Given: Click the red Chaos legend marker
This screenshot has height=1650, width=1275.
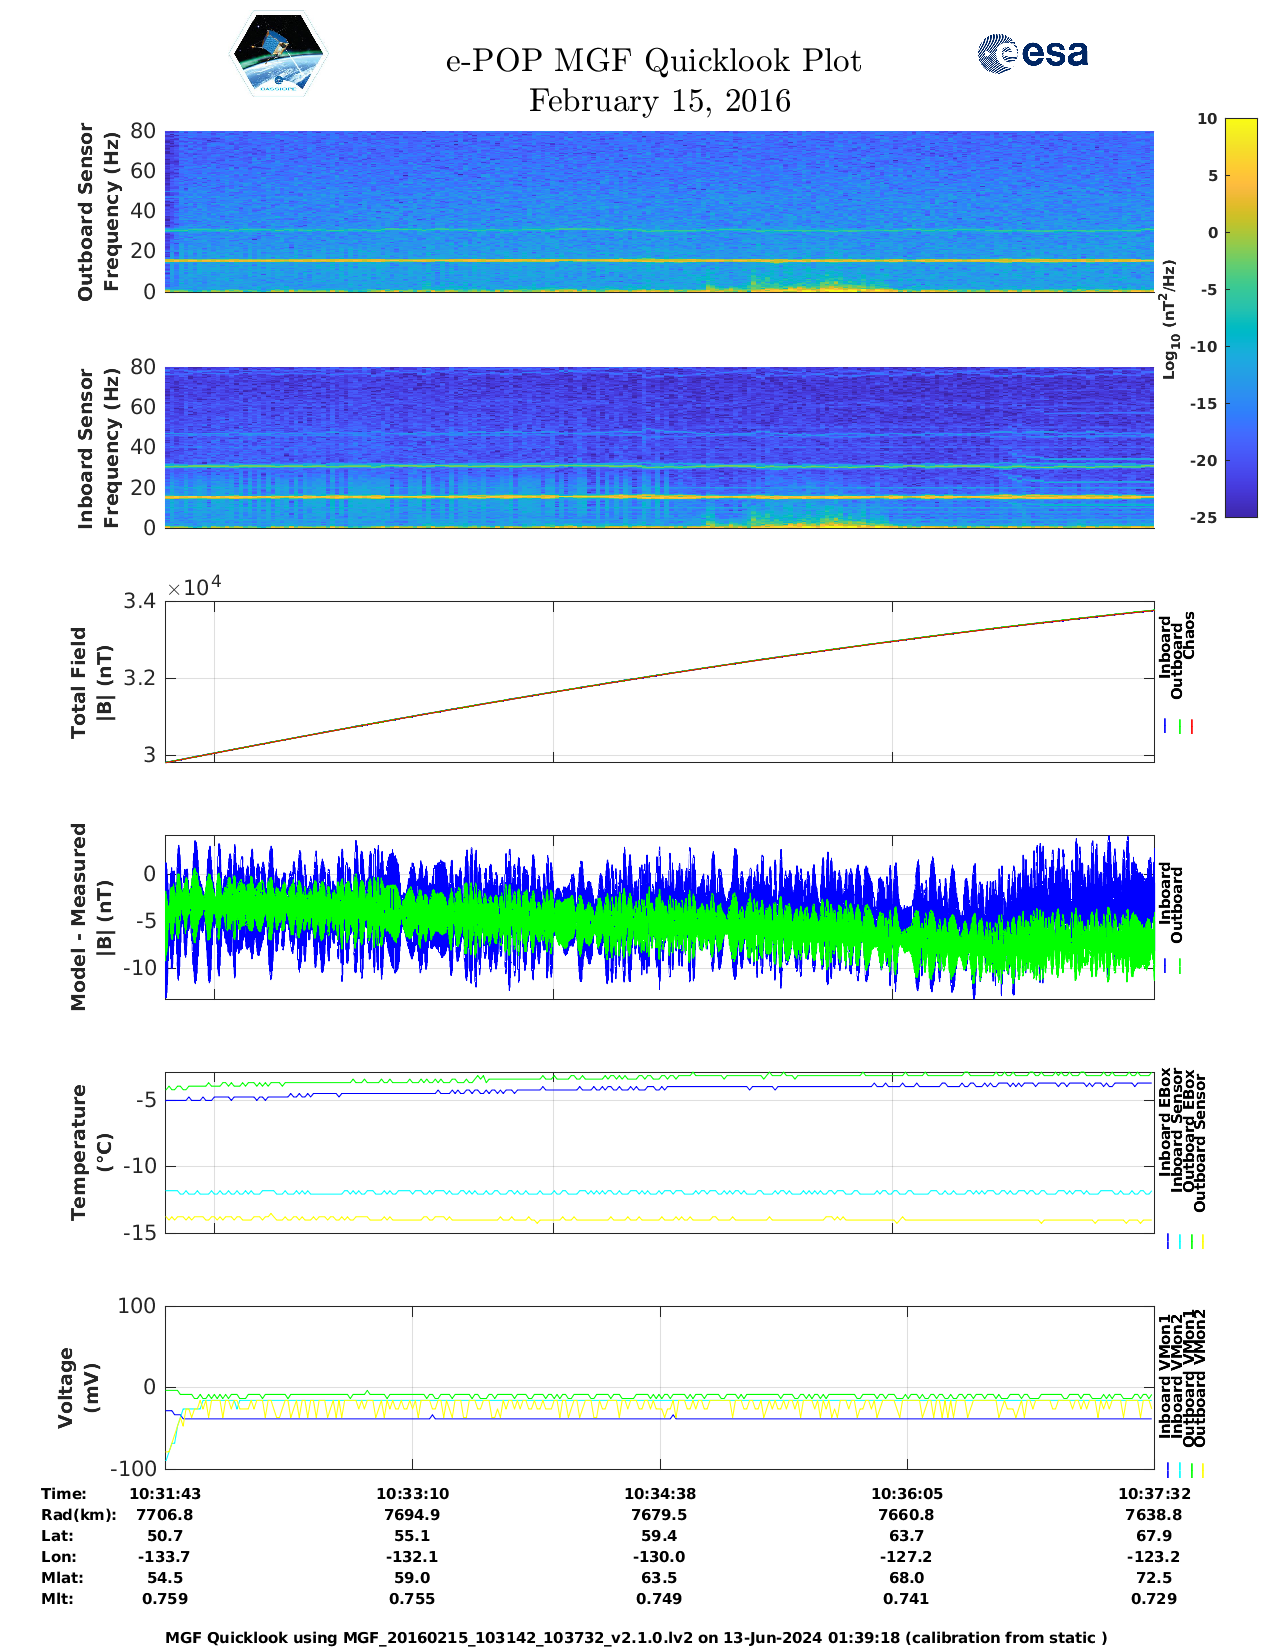Looking at the screenshot, I should click(x=1192, y=727).
